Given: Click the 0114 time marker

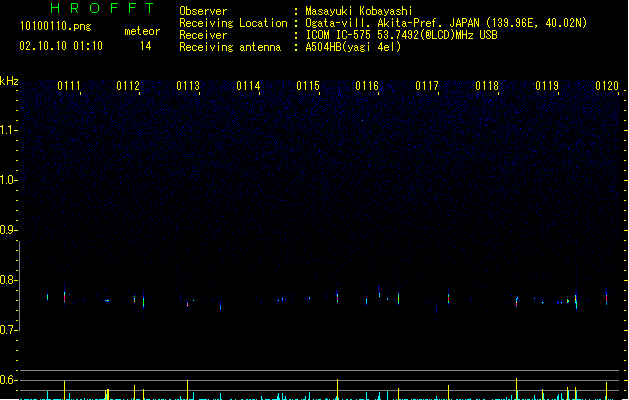Looking at the screenshot, I should click(248, 86).
